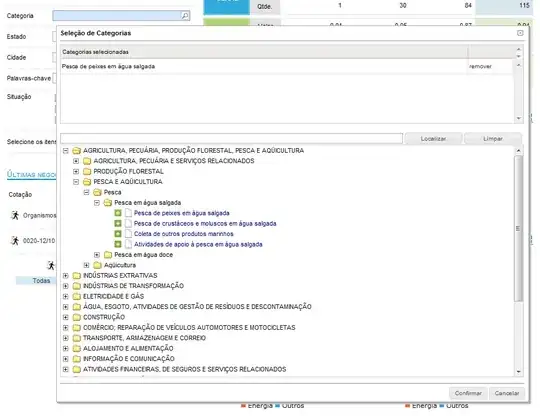Expand ATIVIDADES FINANCEIRAS, DE SEGUROS node
The height and width of the screenshot is (416, 540).
point(66,369)
